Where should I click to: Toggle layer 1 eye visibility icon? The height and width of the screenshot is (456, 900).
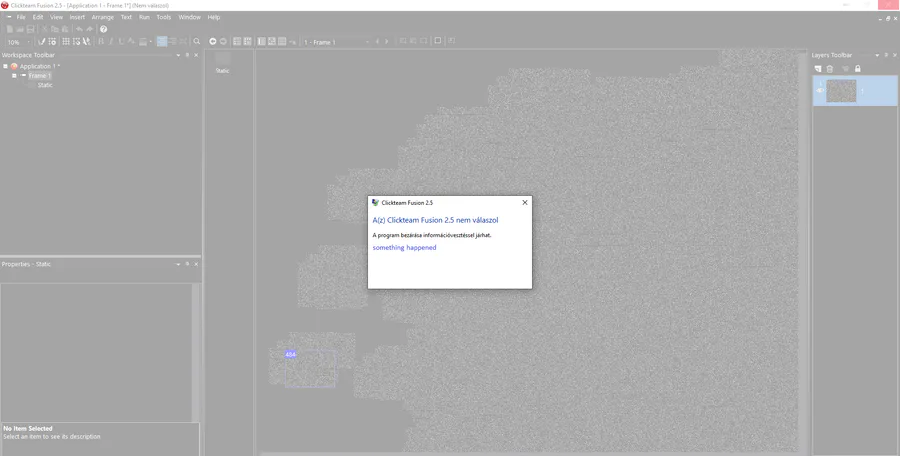click(820, 91)
